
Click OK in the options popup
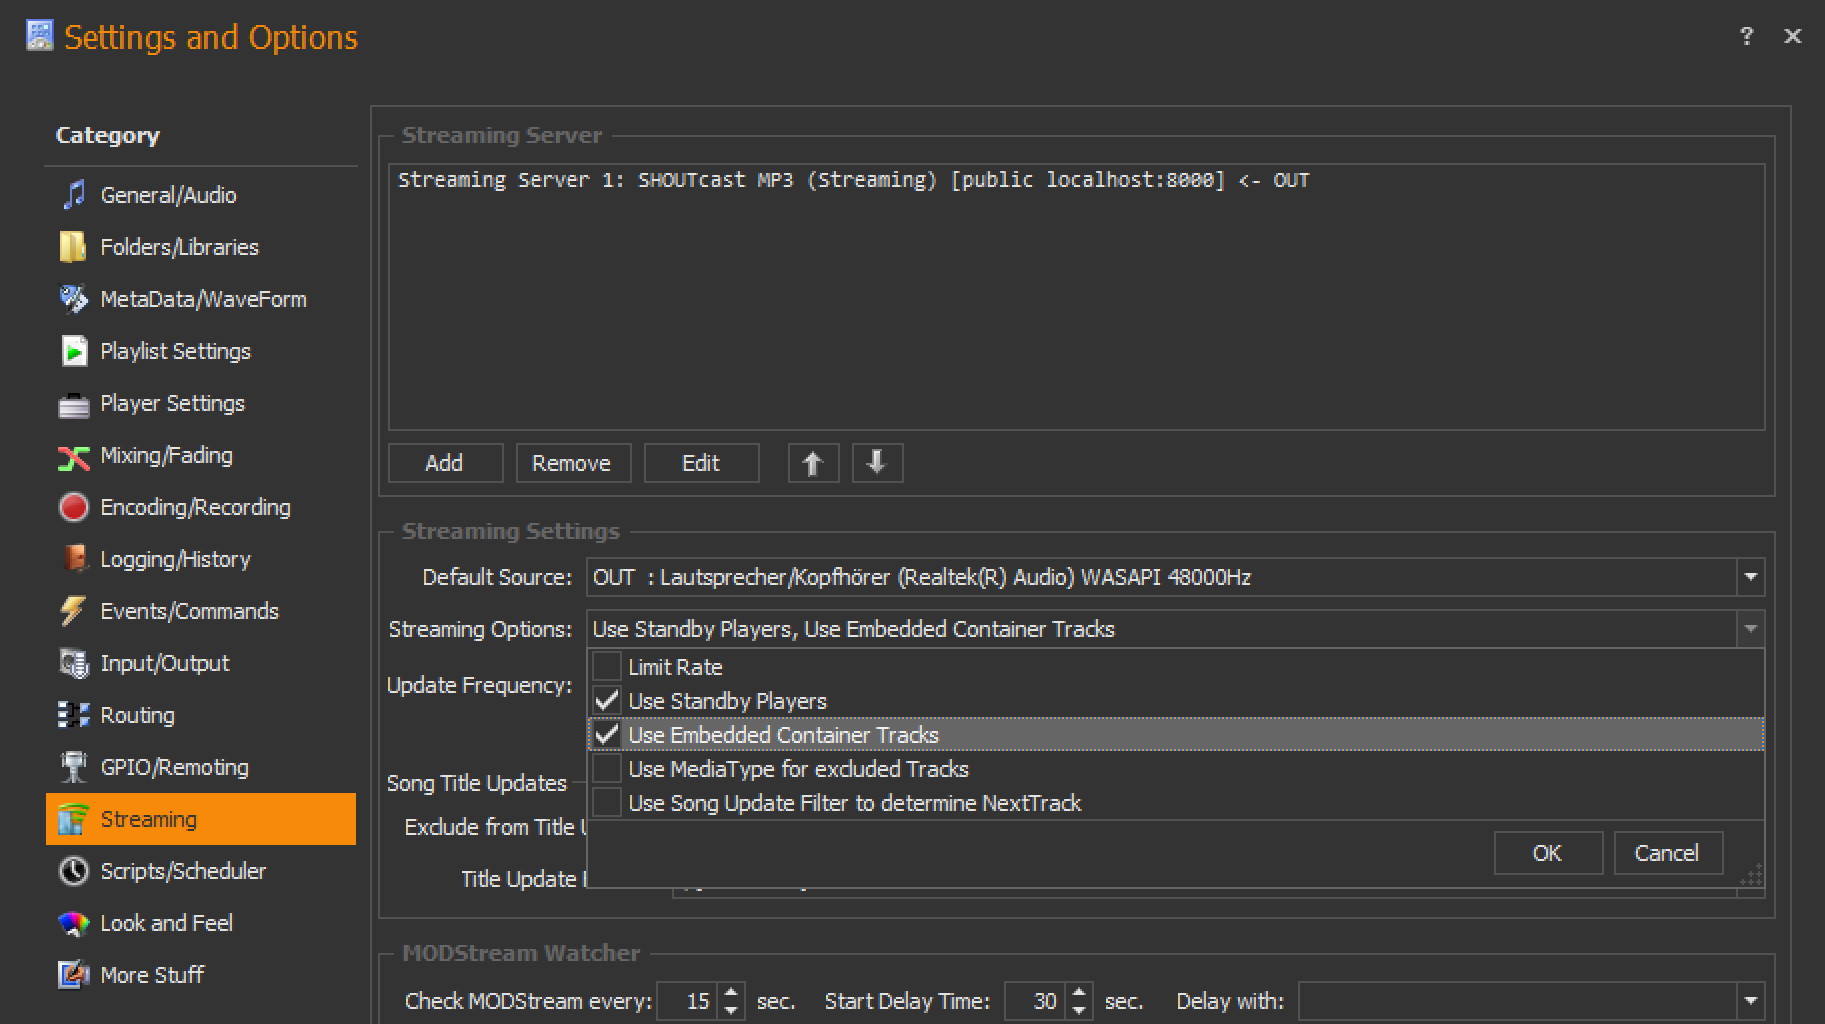1547,853
